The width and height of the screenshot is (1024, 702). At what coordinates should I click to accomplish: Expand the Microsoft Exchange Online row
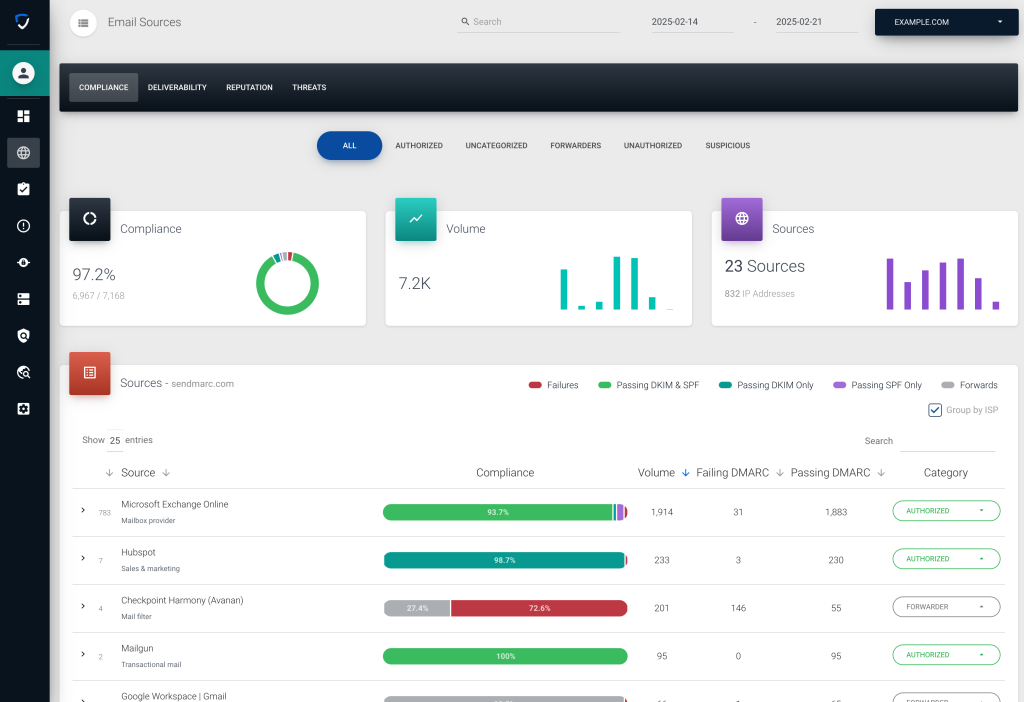tap(83, 510)
